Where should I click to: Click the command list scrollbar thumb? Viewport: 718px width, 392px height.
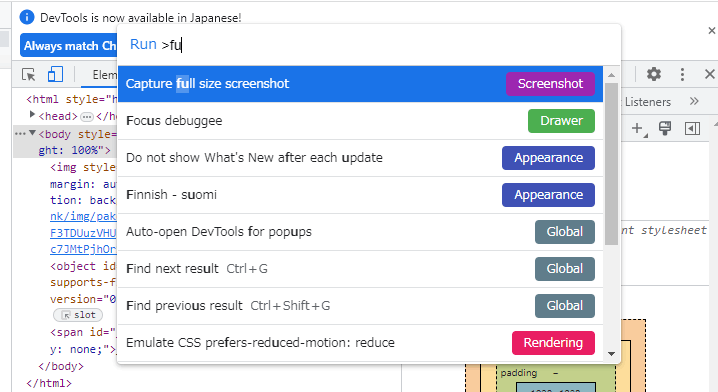pos(611,164)
